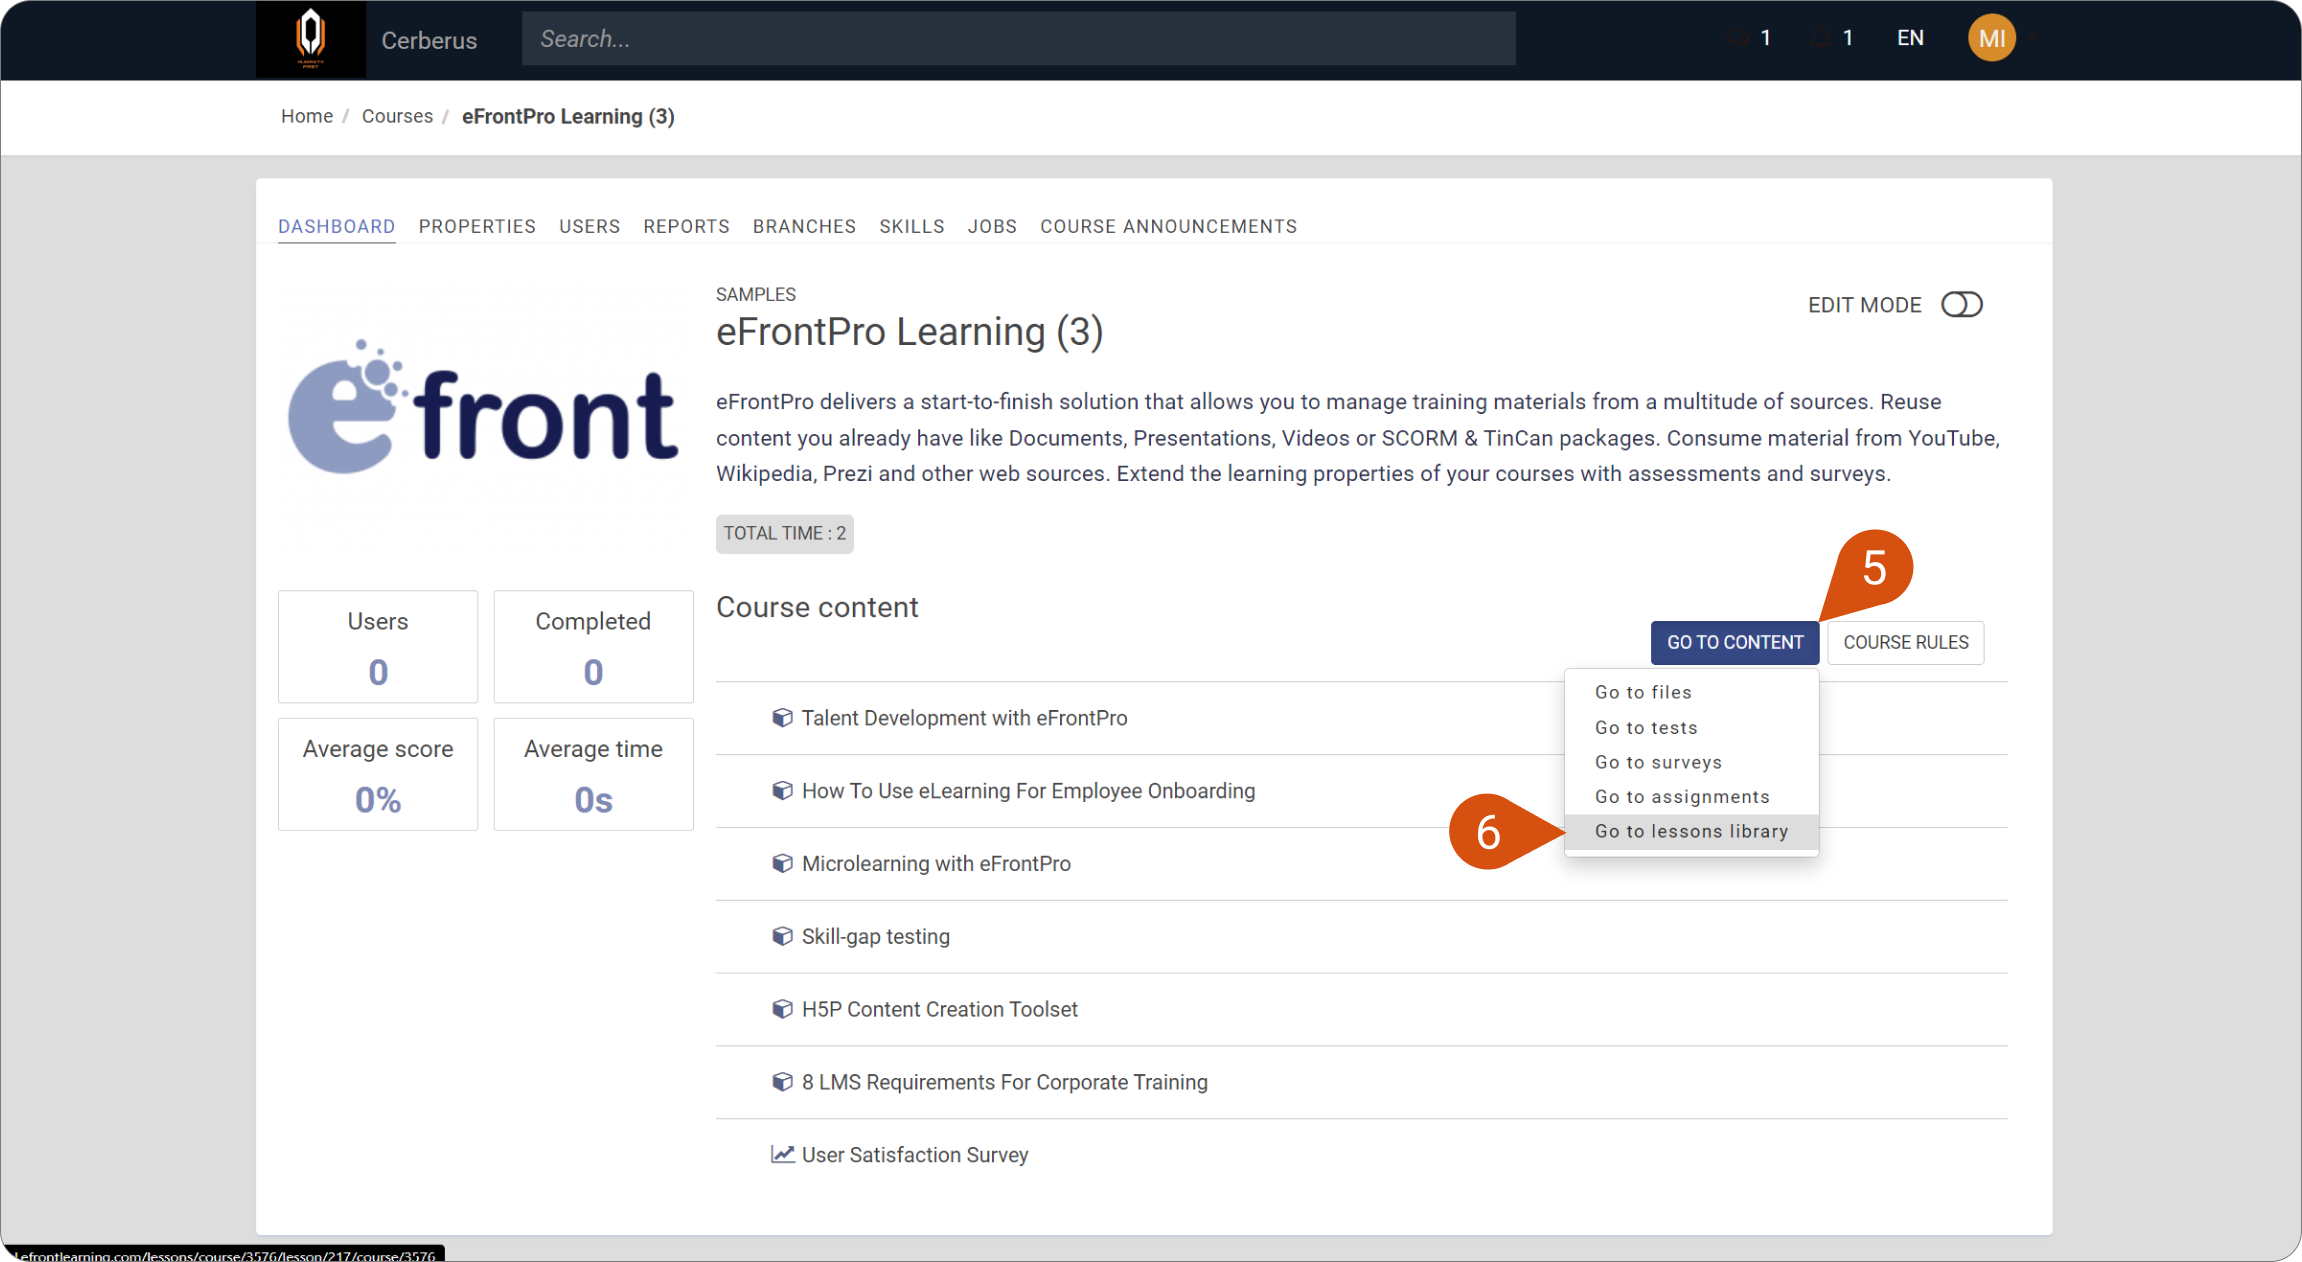2302x1262 pixels.
Task: Click the unit icon beside Microlearning with eFrontPro
Action: 782,863
